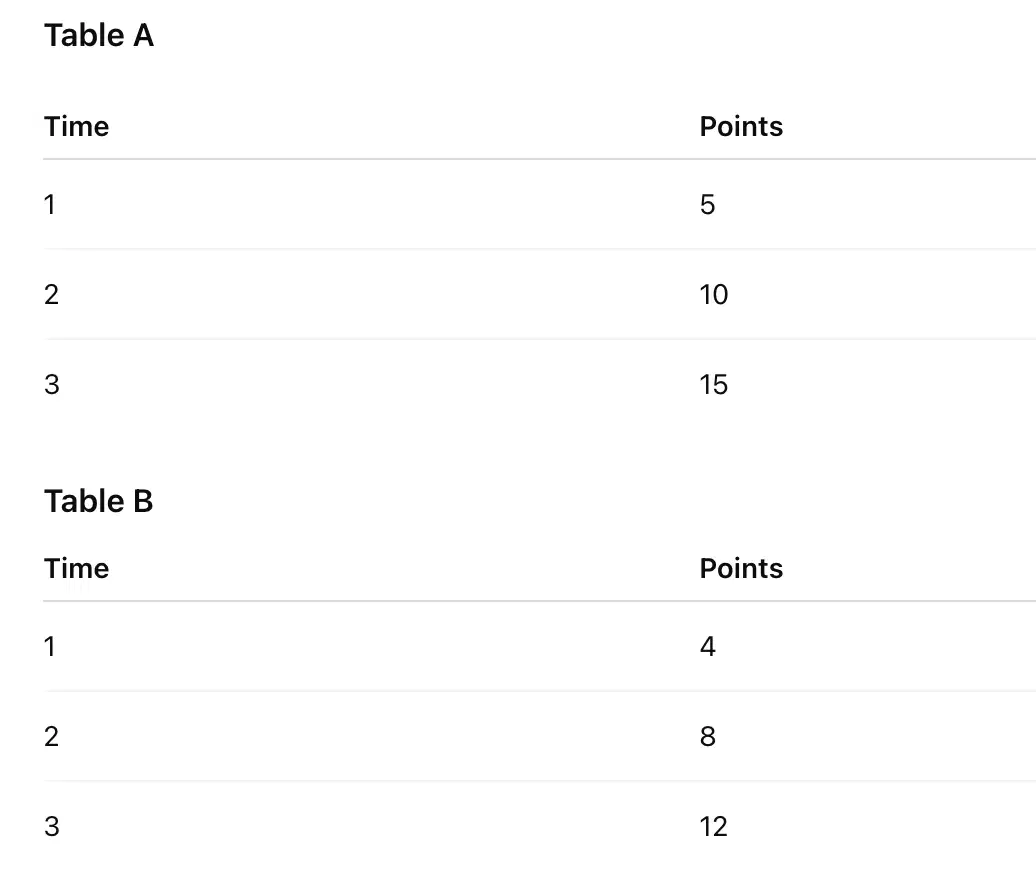Click Table A Points value 15
Screen dimensions: 1036x884
coord(714,385)
